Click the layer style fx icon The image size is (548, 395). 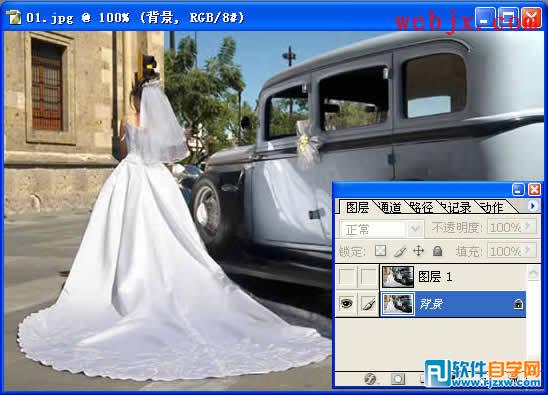370,379
